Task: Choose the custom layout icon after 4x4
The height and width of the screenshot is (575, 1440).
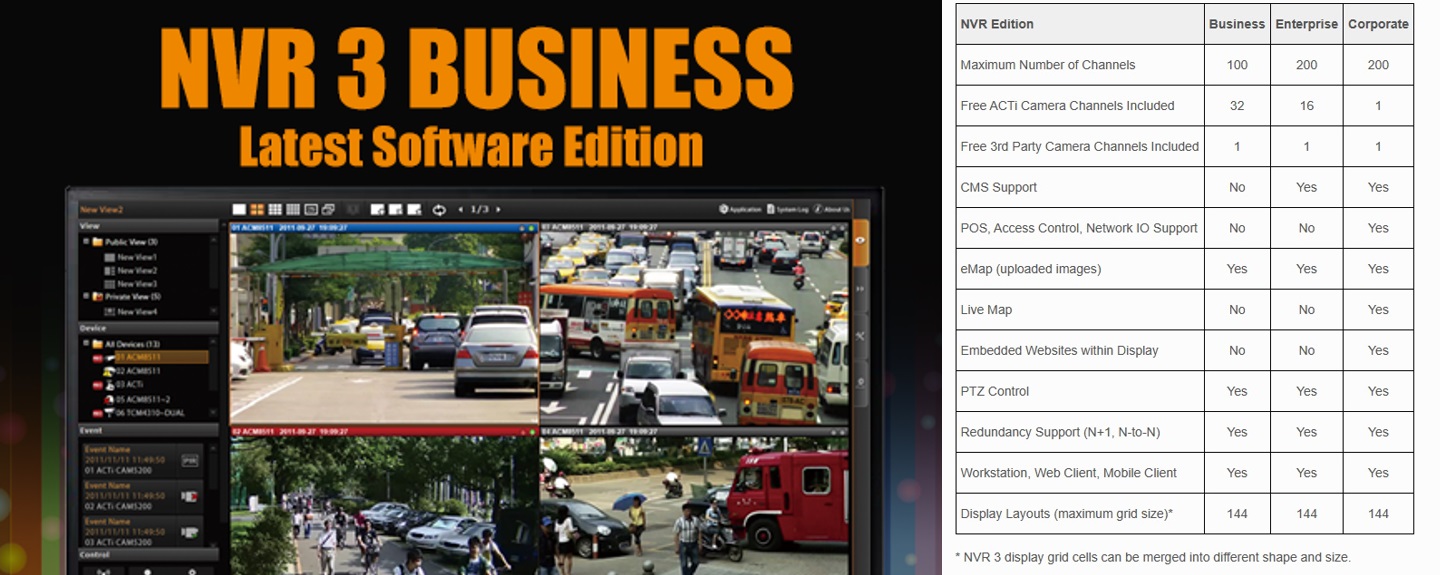Action: tap(311, 209)
